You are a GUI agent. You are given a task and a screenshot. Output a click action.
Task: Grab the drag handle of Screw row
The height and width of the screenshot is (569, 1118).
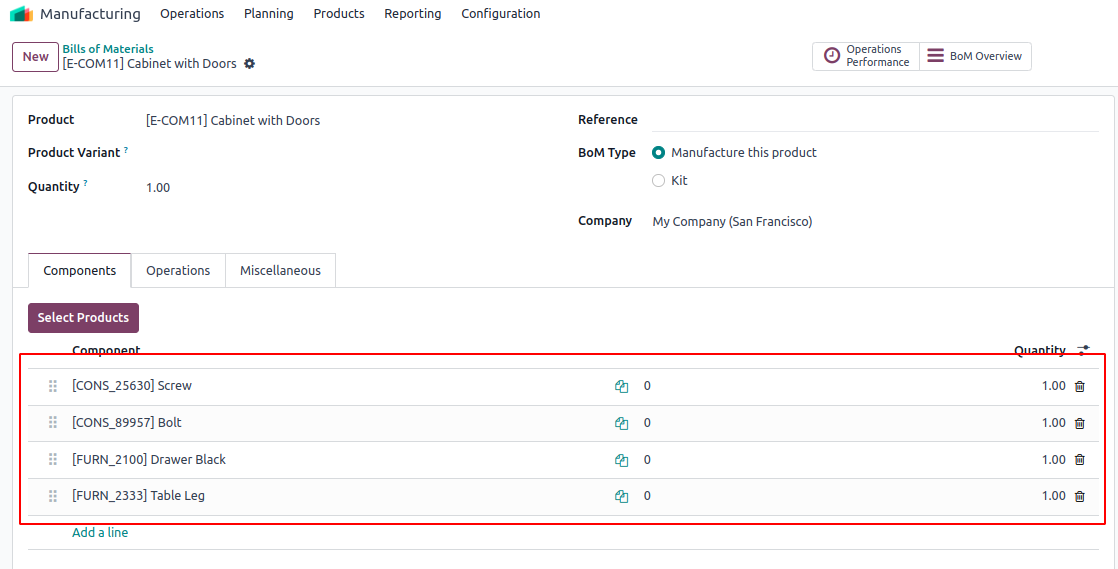[53, 386]
